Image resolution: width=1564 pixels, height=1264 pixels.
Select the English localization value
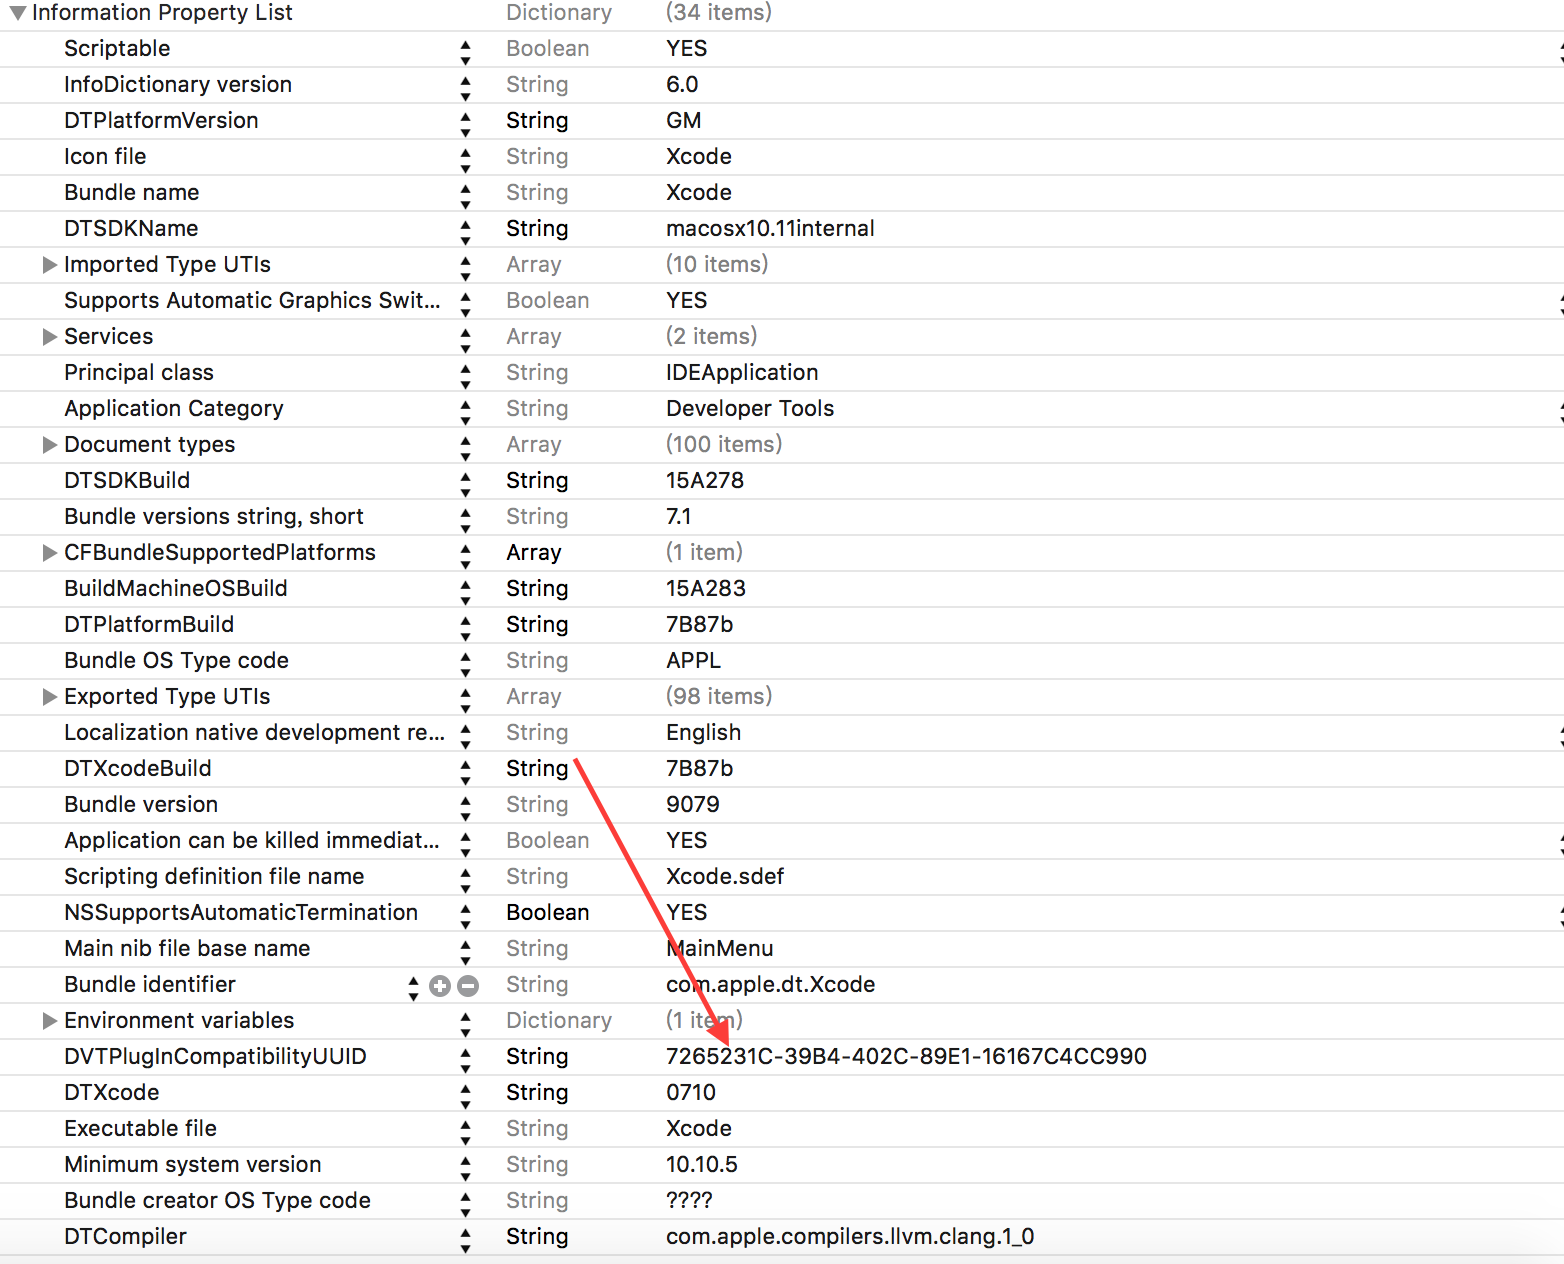click(704, 733)
